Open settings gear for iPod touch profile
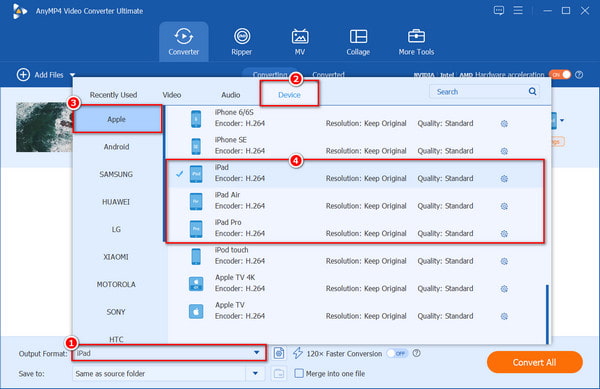 504,261
